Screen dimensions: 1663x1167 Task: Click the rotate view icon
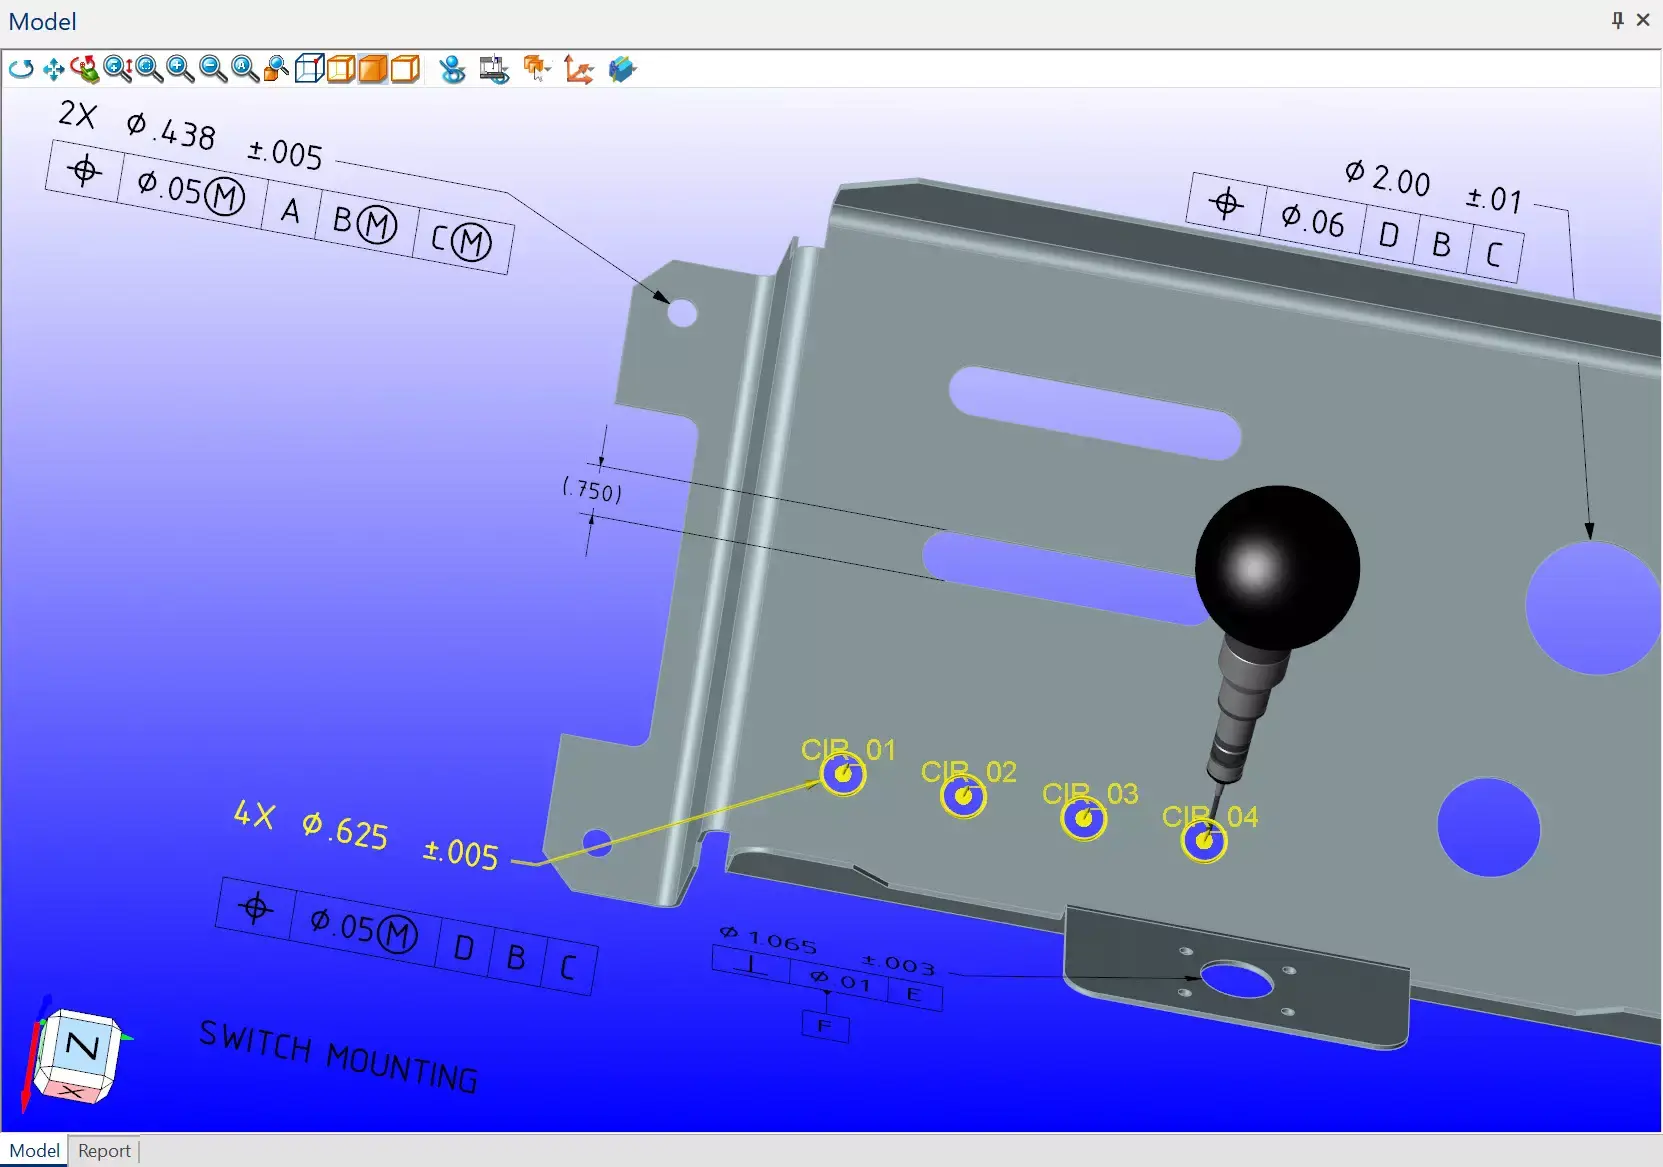tap(21, 69)
